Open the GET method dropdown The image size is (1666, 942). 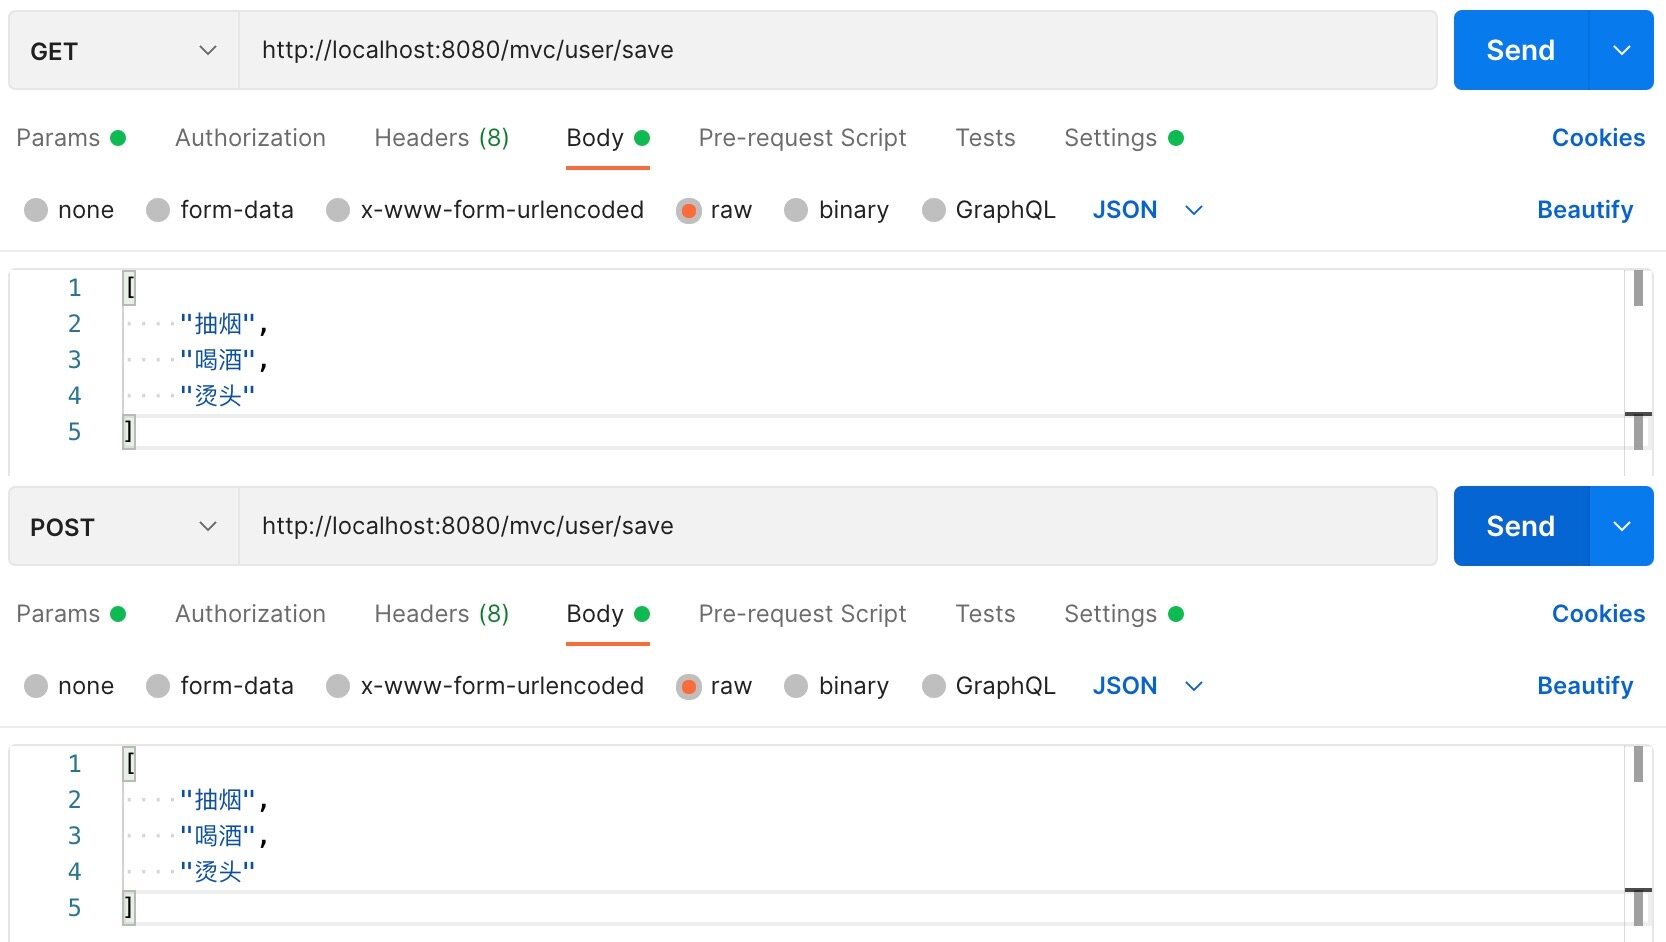(x=123, y=51)
